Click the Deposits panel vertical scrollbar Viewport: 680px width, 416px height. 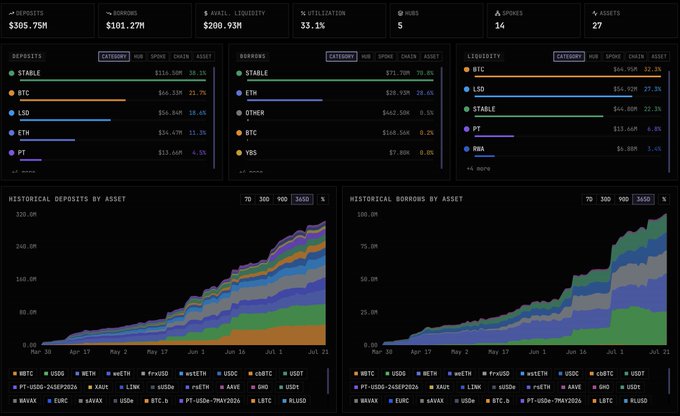click(214, 118)
